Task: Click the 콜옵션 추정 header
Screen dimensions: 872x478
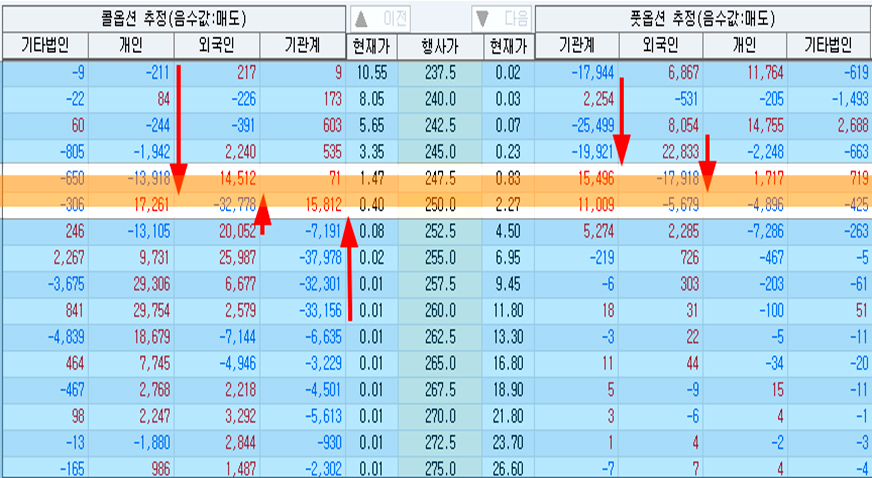Action: click(x=173, y=17)
